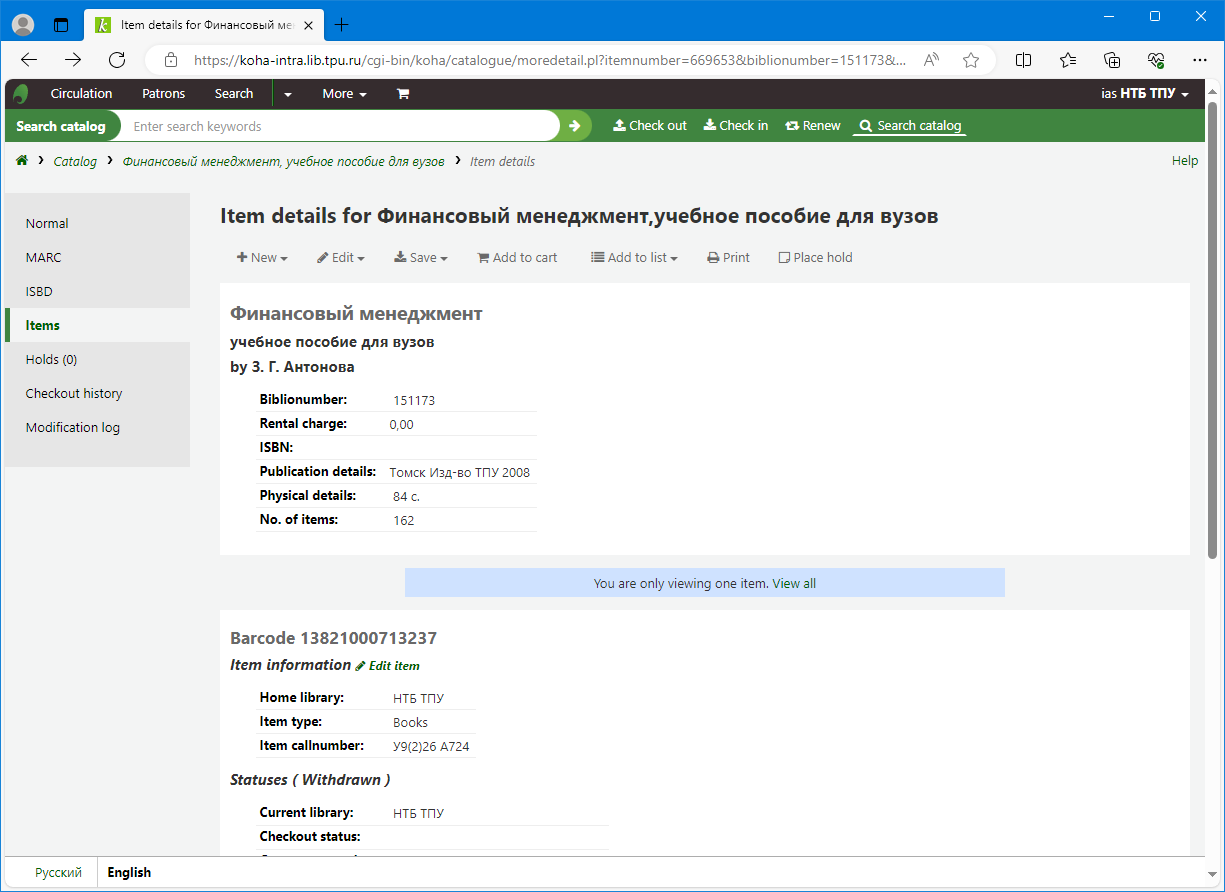Click the green search submit arrow
Screen dimensions: 1225x892
(x=575, y=126)
